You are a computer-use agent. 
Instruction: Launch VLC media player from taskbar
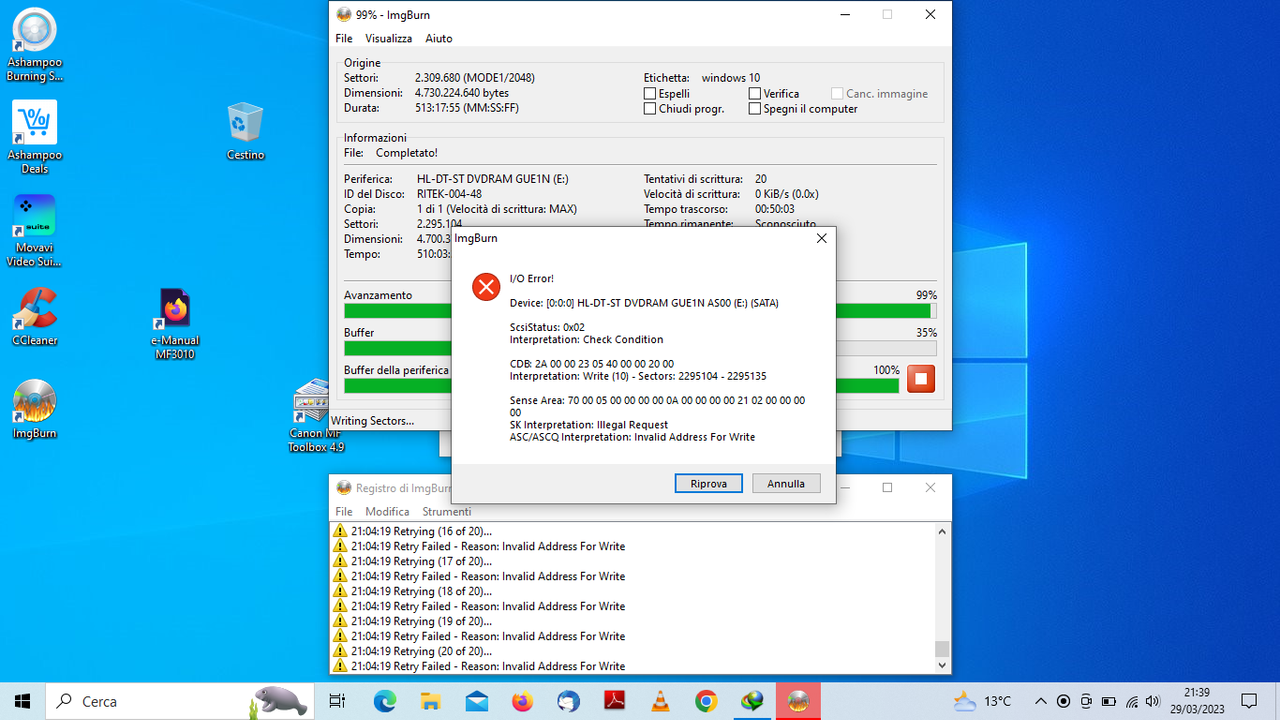click(x=660, y=701)
